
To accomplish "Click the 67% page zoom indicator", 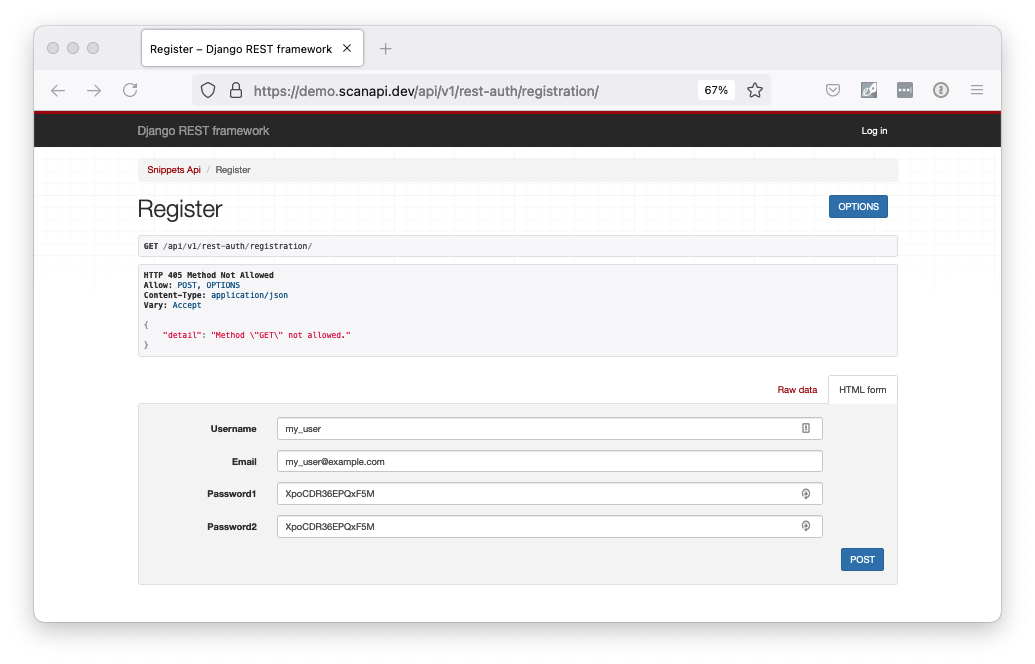I will point(715,90).
